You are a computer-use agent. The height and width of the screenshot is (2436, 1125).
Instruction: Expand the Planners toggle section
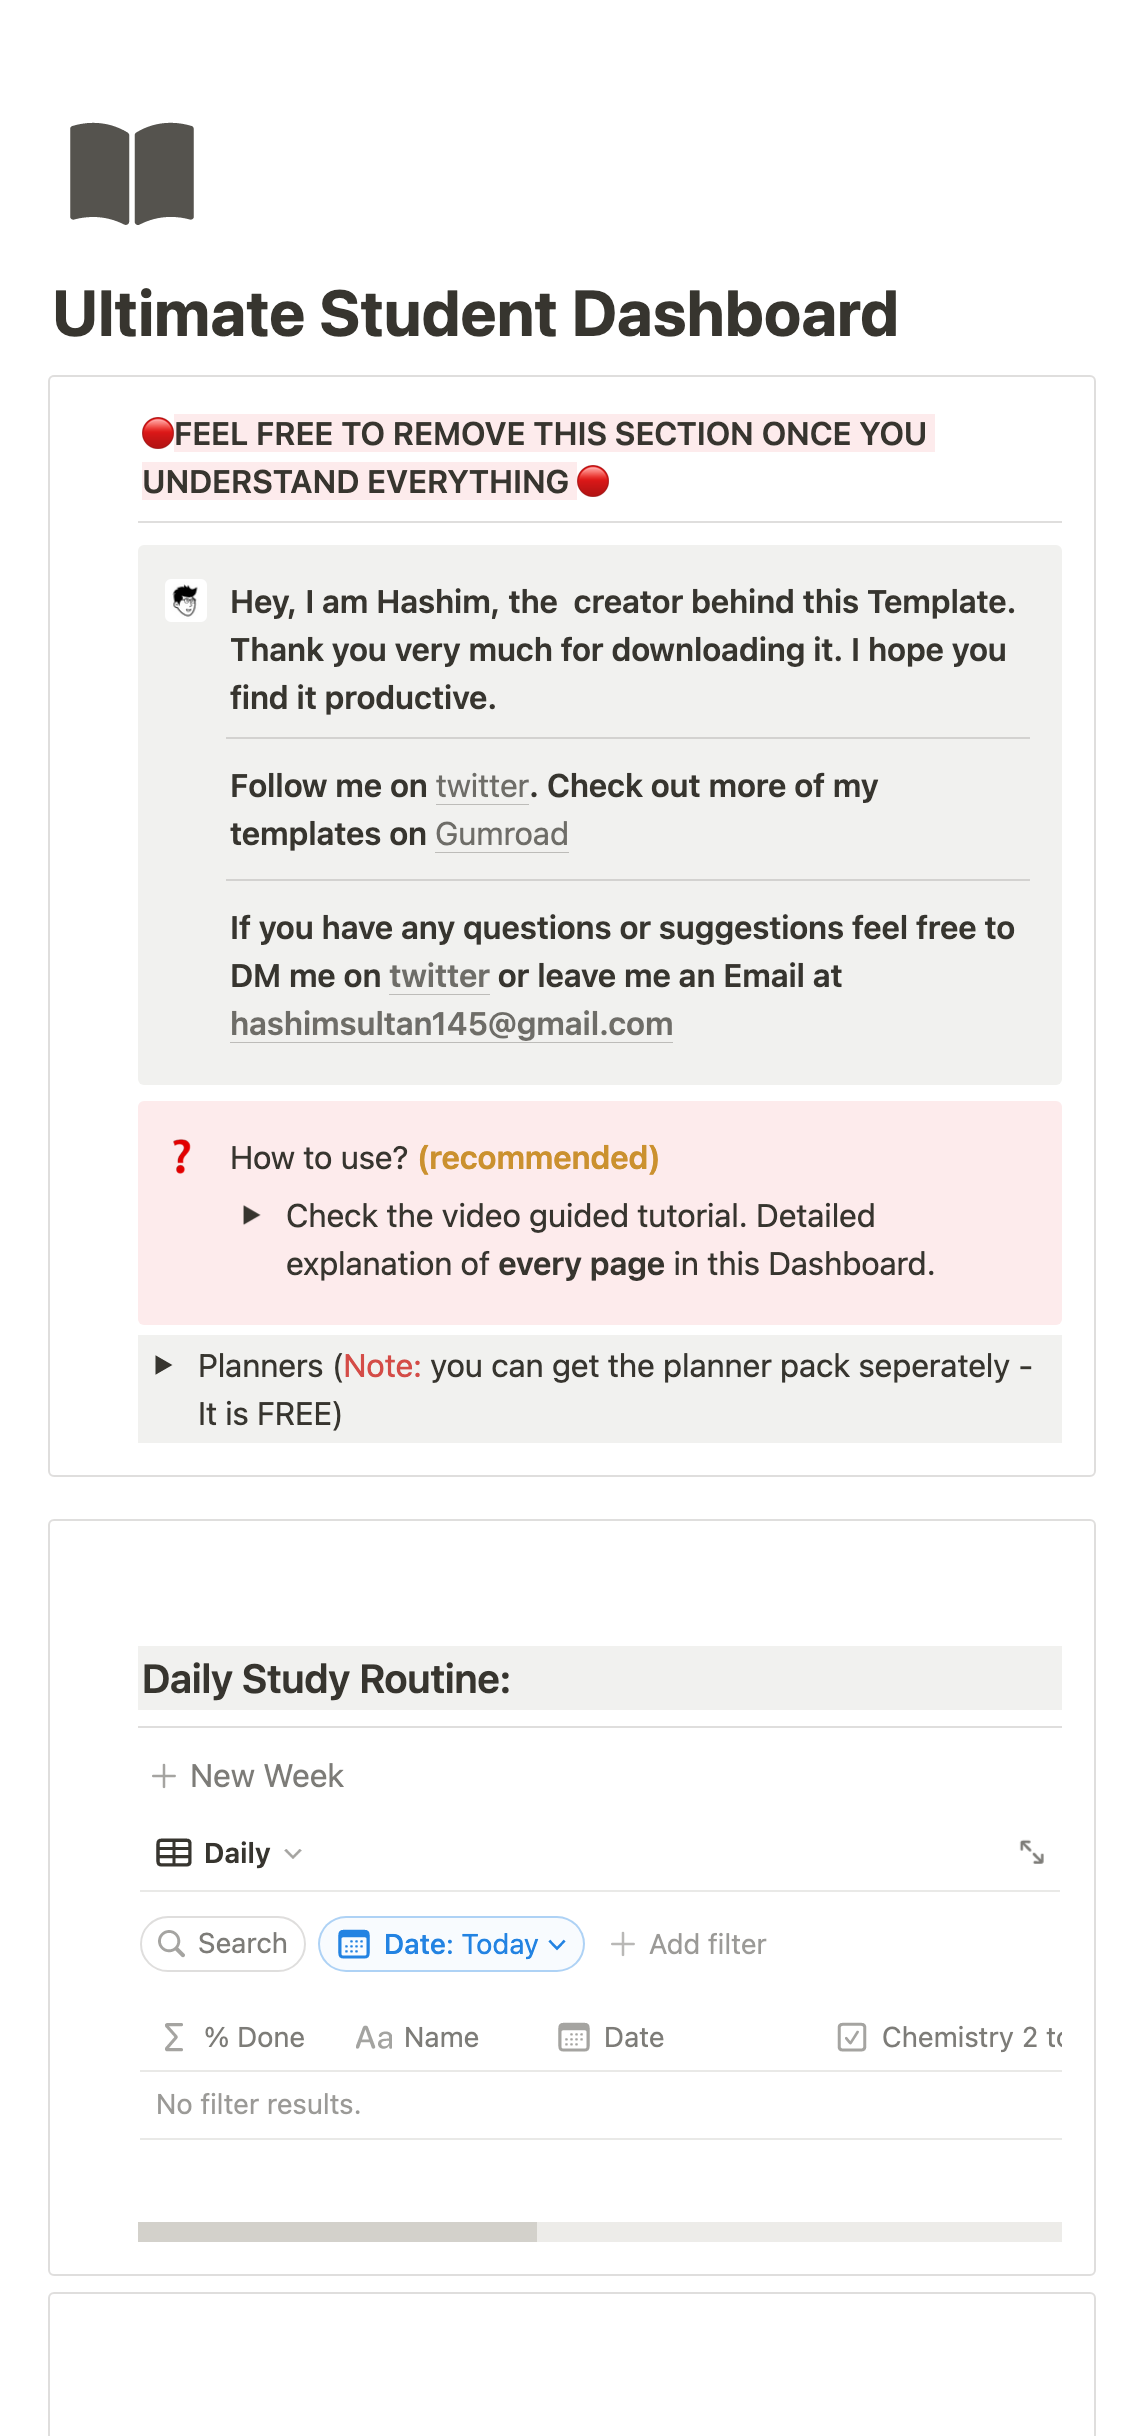pos(164,1365)
